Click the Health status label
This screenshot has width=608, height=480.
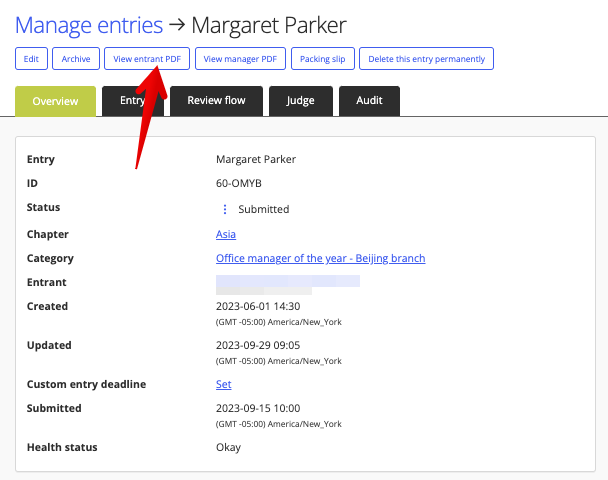(62, 447)
